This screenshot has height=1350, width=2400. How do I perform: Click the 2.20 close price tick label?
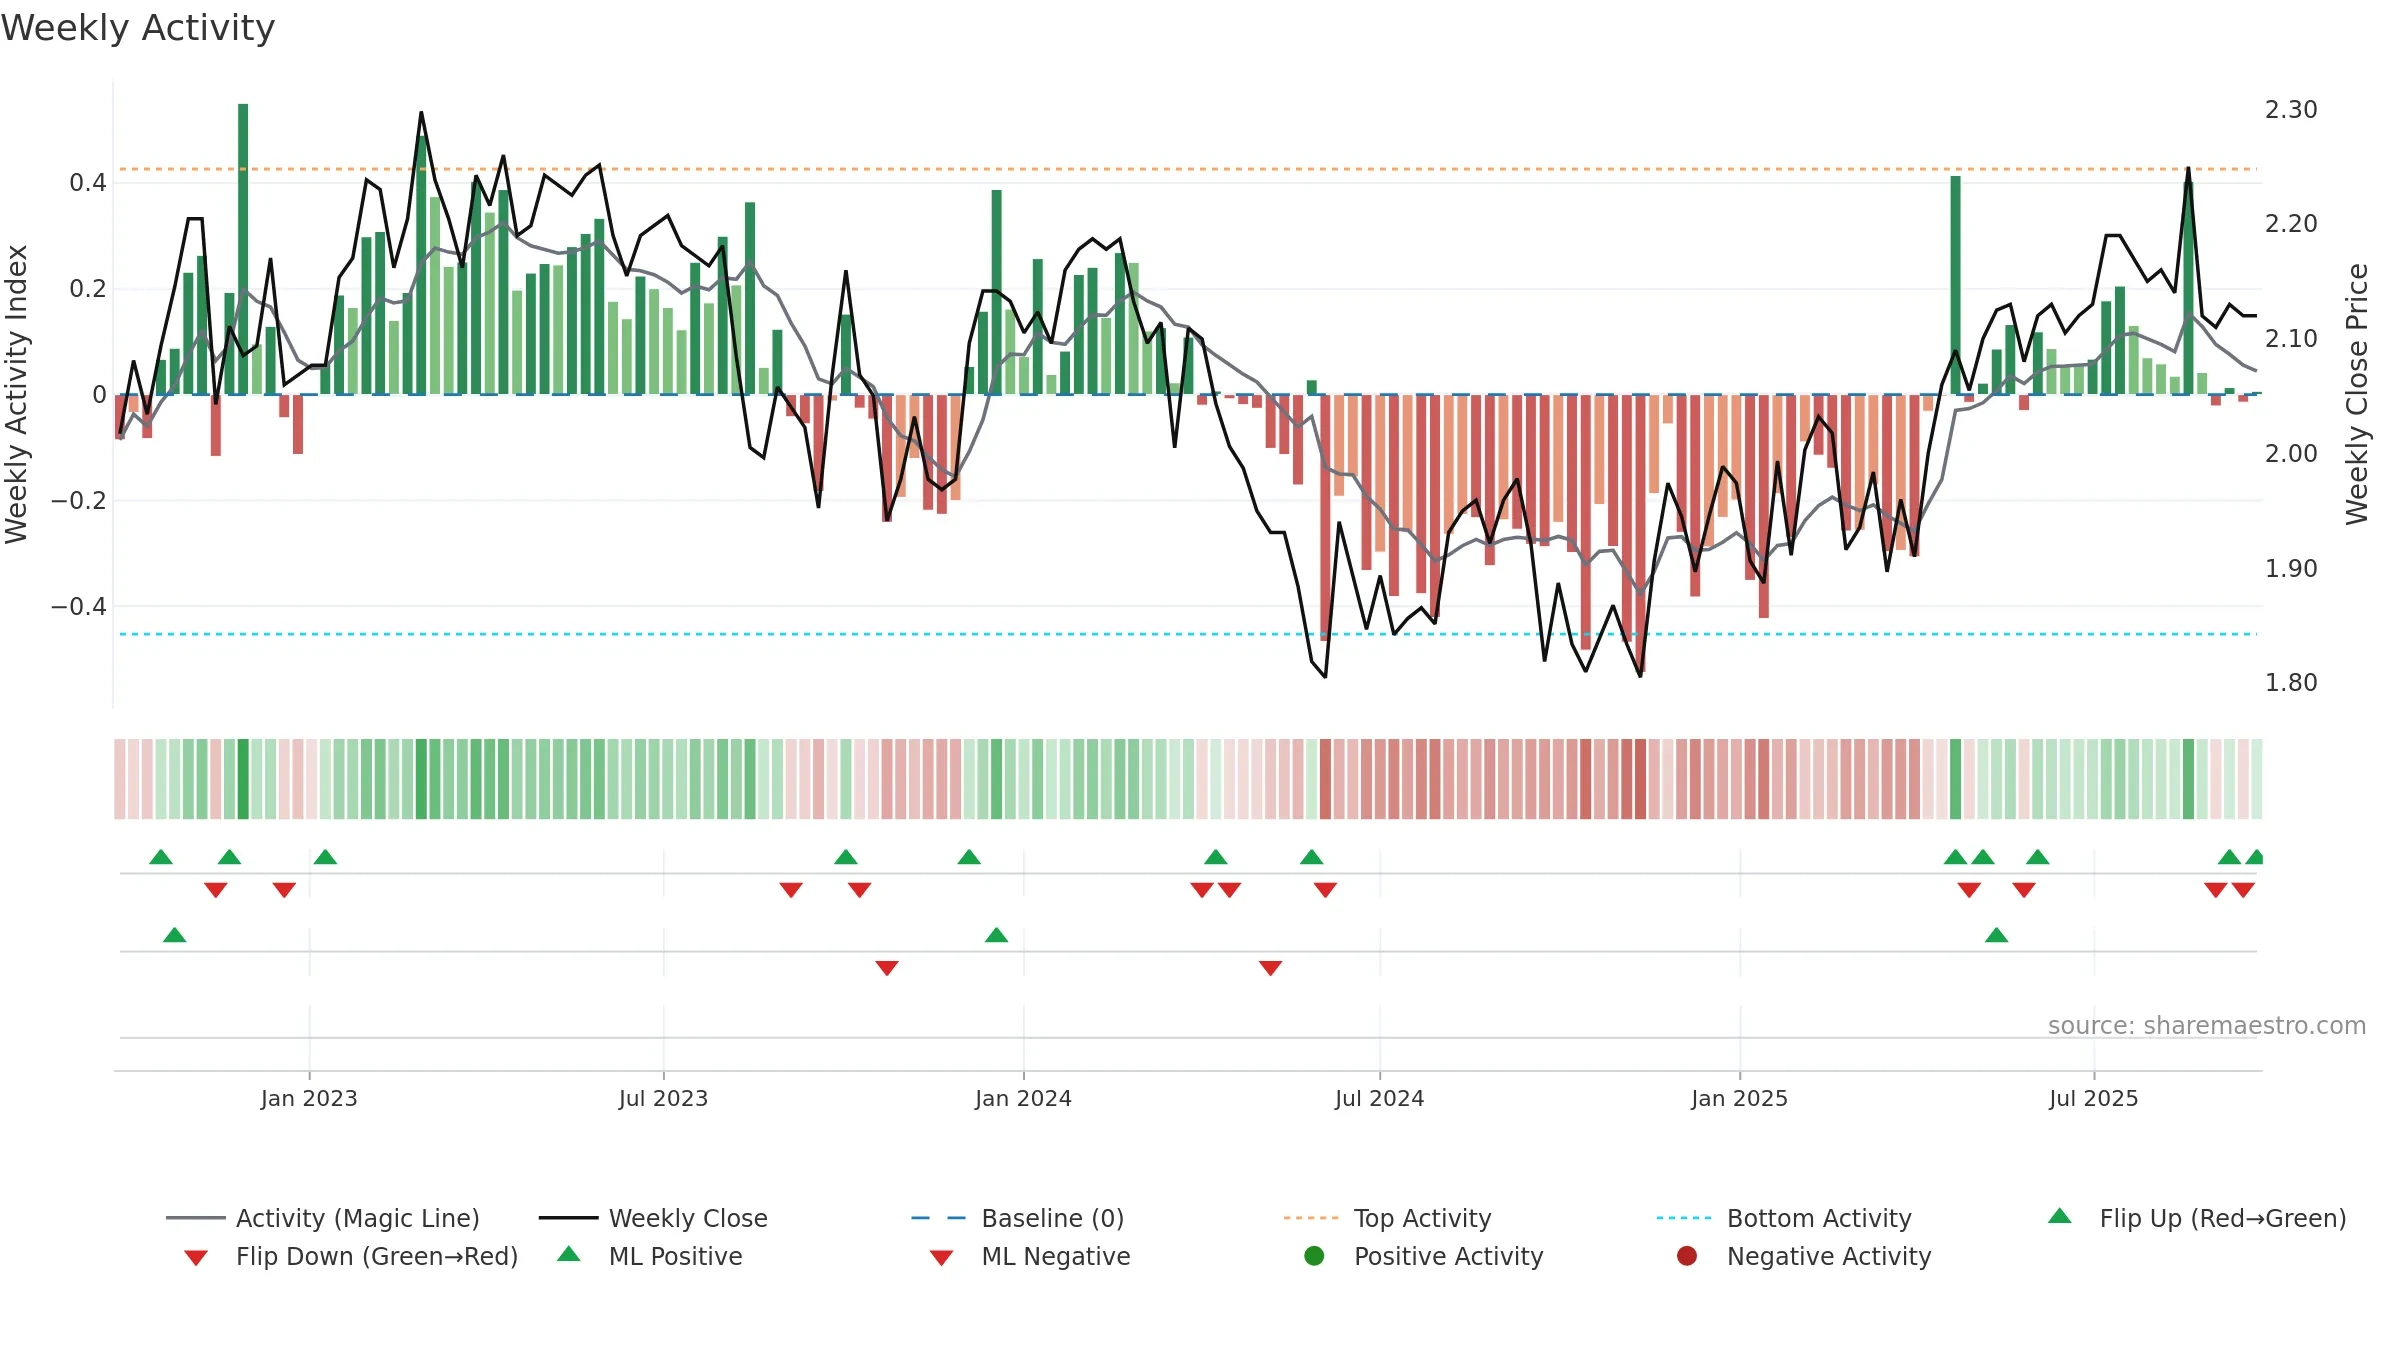2291,223
